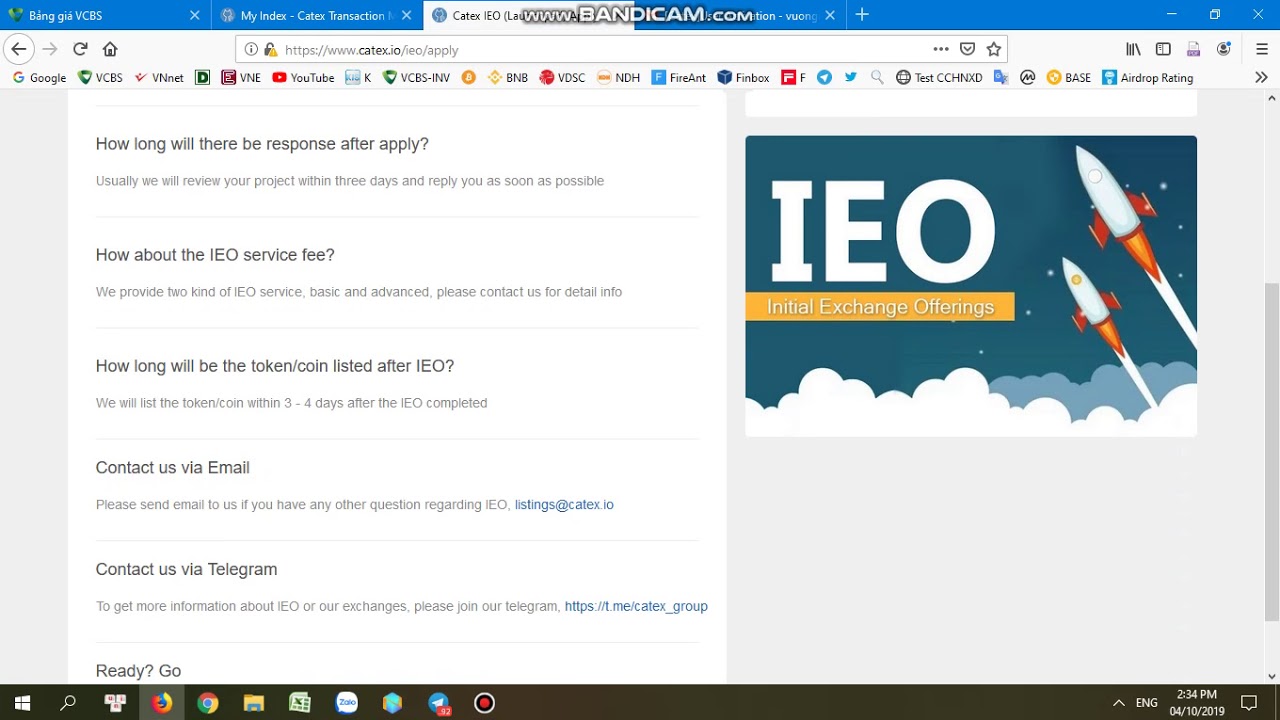Screen dimensions: 1280x720
Task: Open the Airdrop Rating bookmark
Action: tap(1147, 77)
